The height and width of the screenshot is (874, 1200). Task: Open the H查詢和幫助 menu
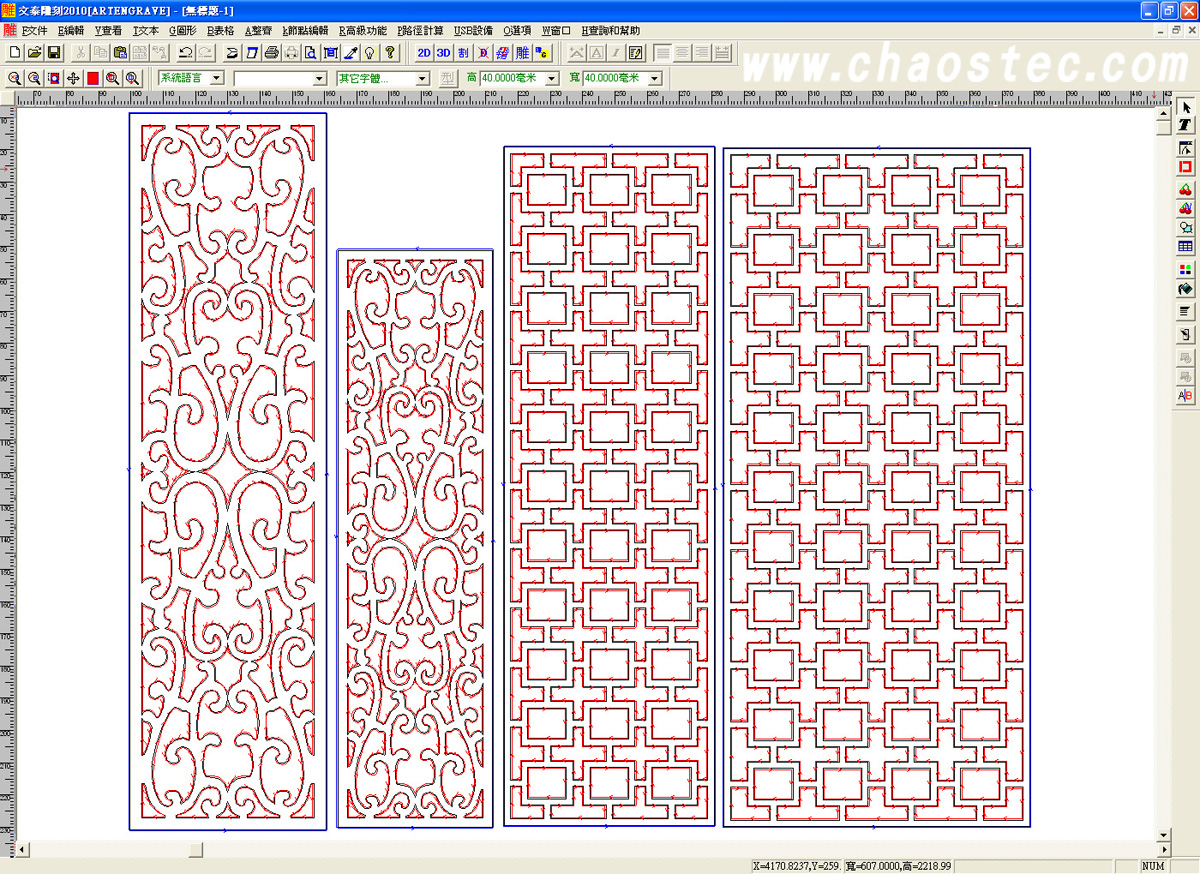[610, 31]
